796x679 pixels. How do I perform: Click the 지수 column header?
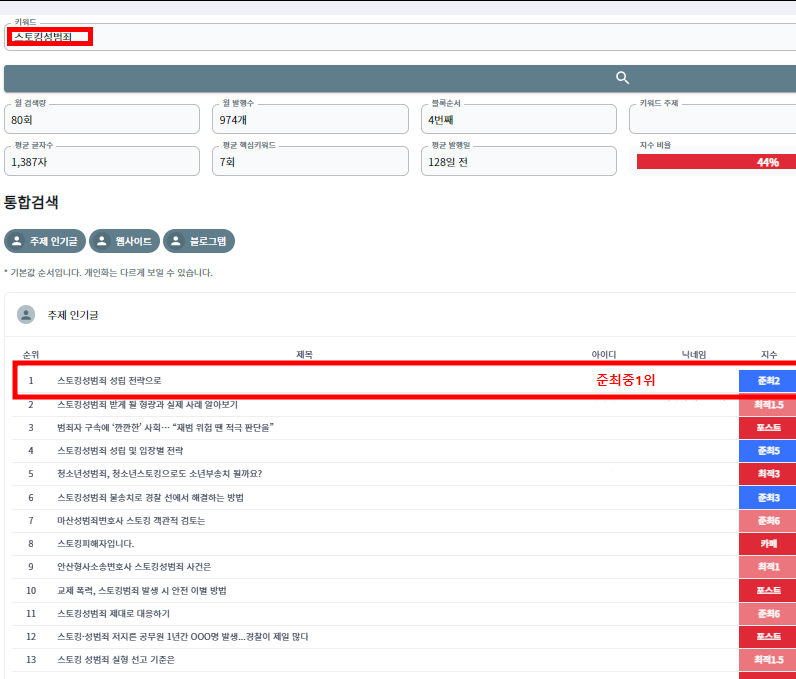click(x=768, y=354)
